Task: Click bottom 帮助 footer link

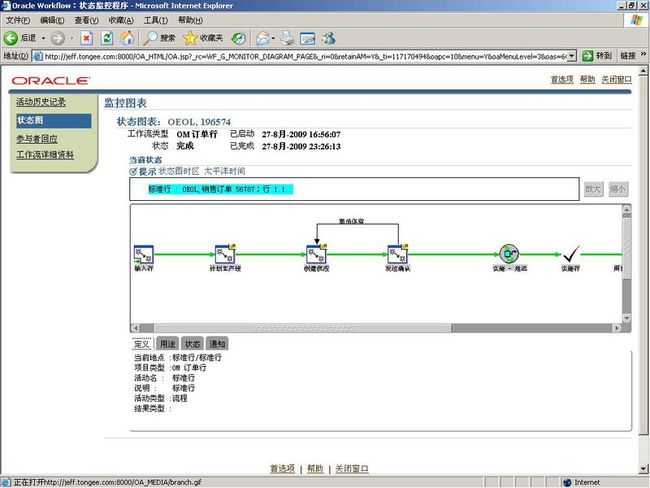Action: [315, 469]
